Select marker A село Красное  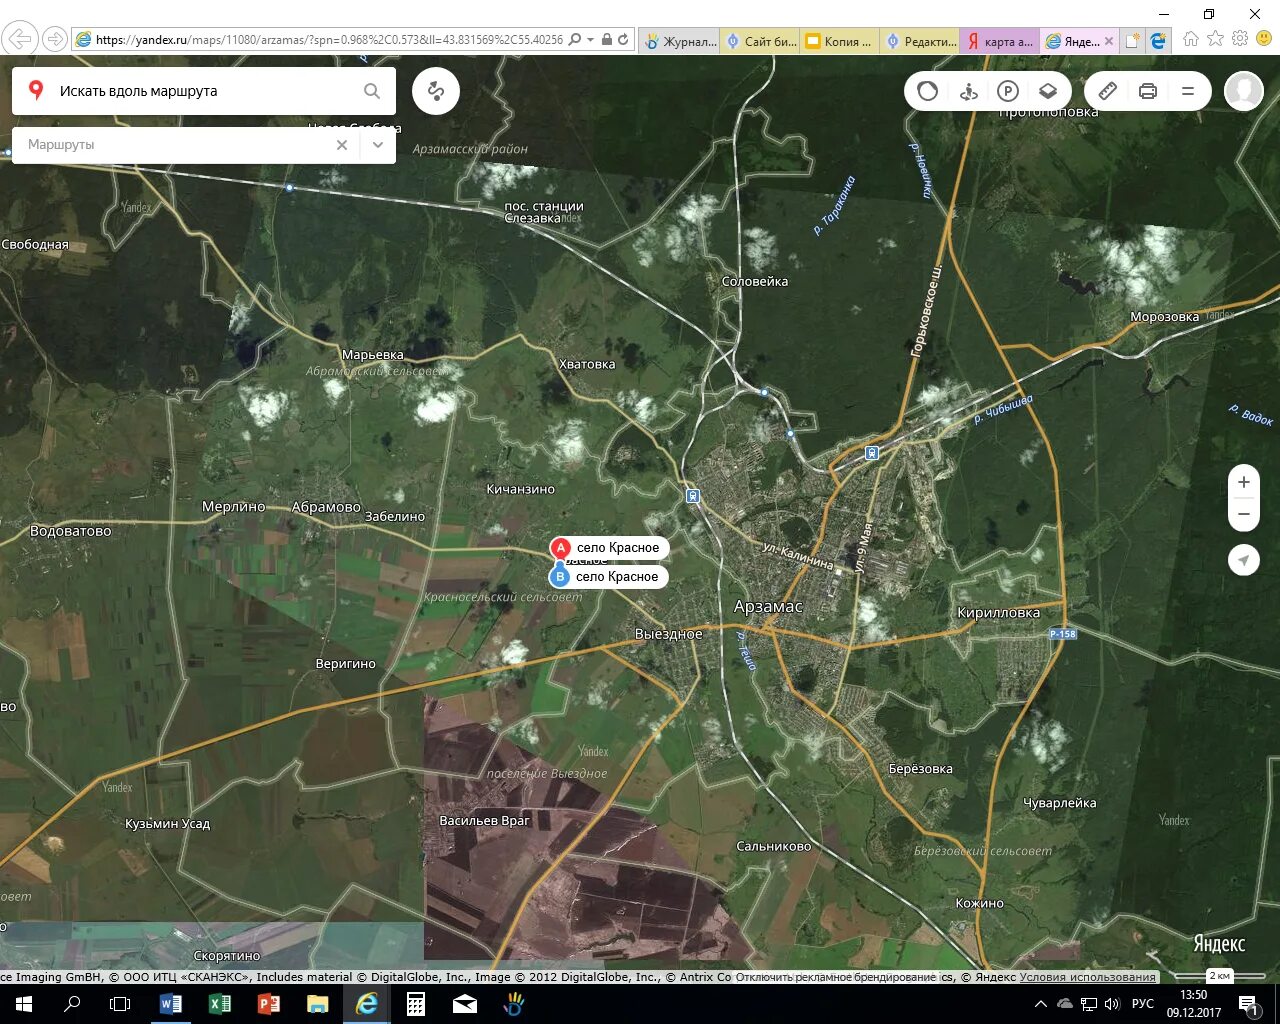tap(609, 547)
